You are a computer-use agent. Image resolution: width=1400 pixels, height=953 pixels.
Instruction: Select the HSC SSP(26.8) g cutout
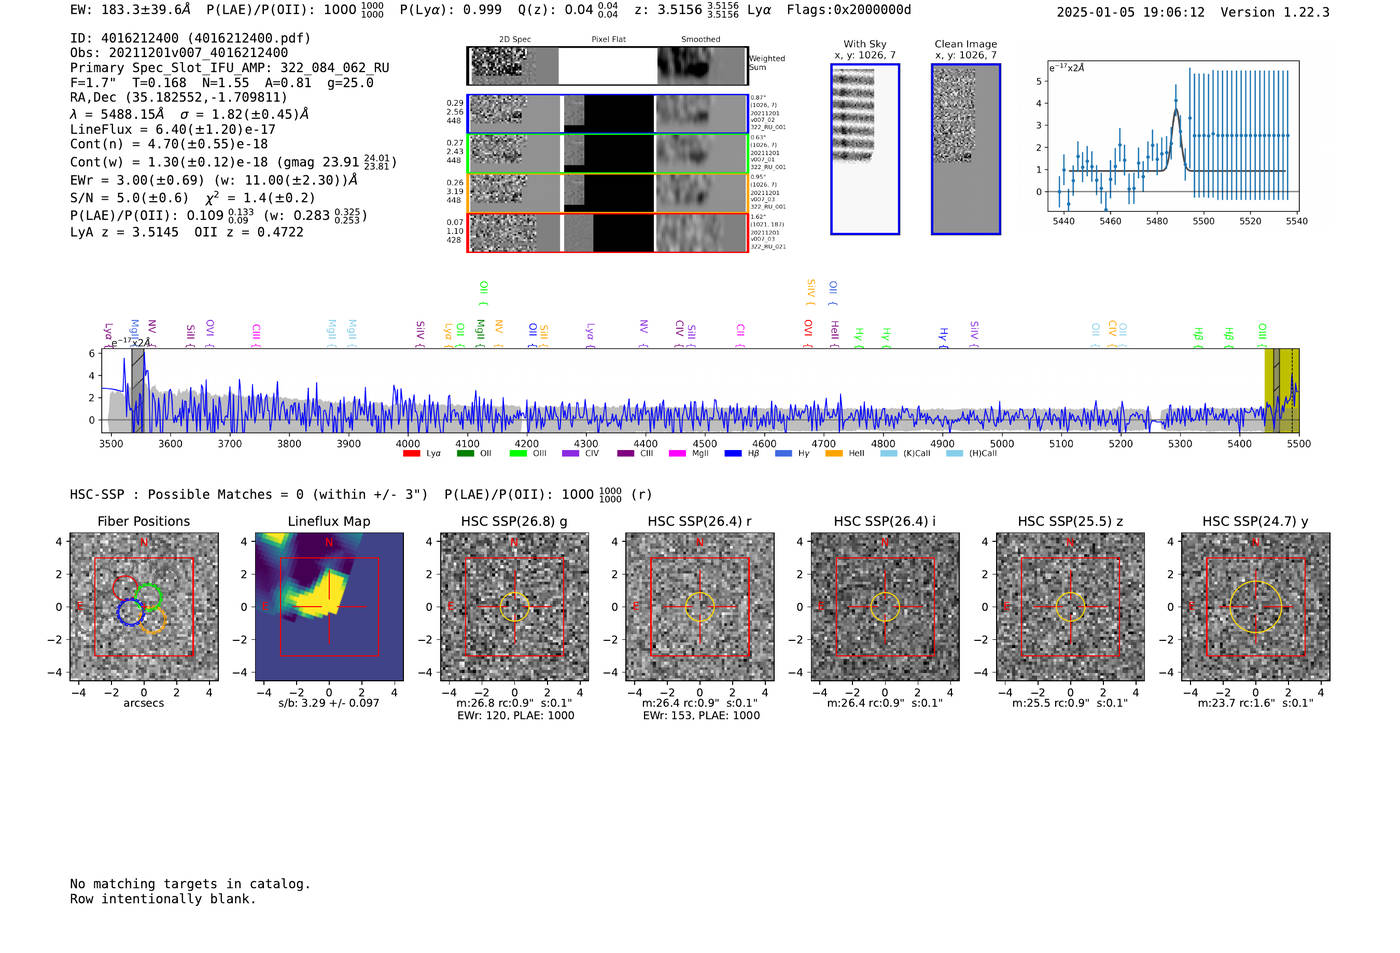pyautogui.click(x=515, y=607)
